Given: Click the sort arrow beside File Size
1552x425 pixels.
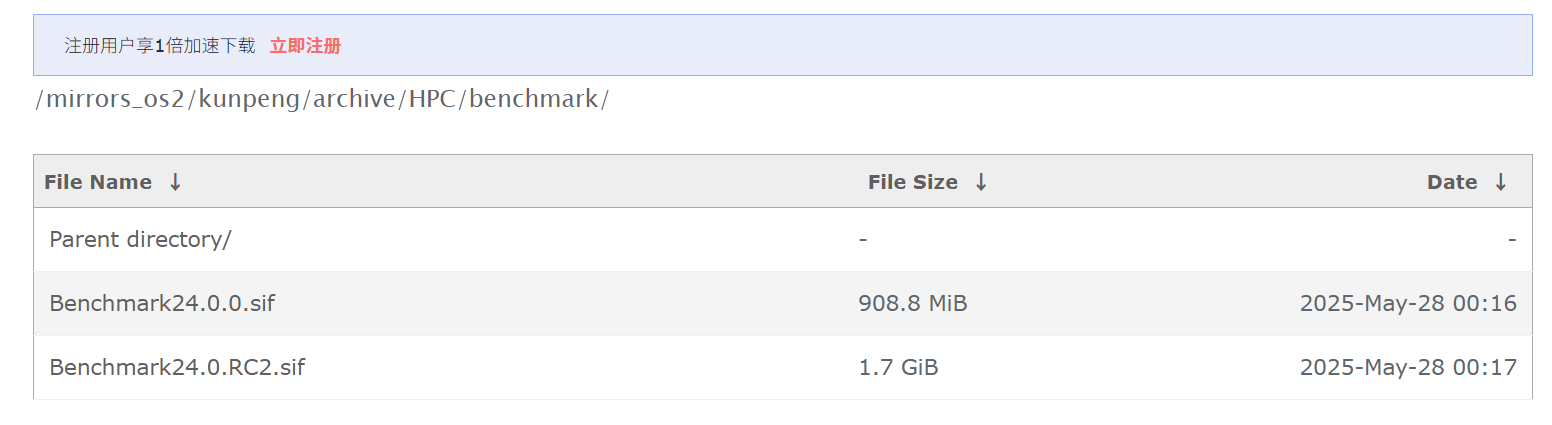Looking at the screenshot, I should [x=981, y=182].
